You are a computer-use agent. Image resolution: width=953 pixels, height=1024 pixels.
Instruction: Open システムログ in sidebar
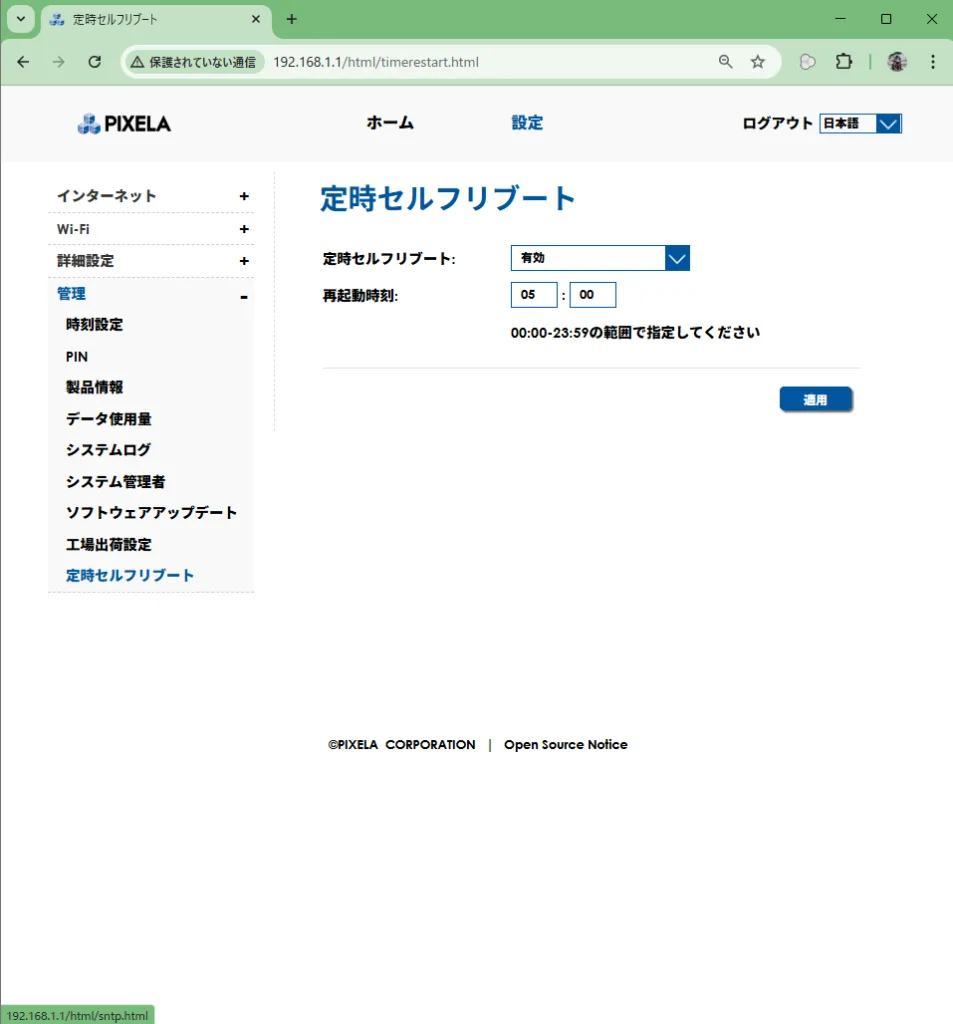[108, 450]
